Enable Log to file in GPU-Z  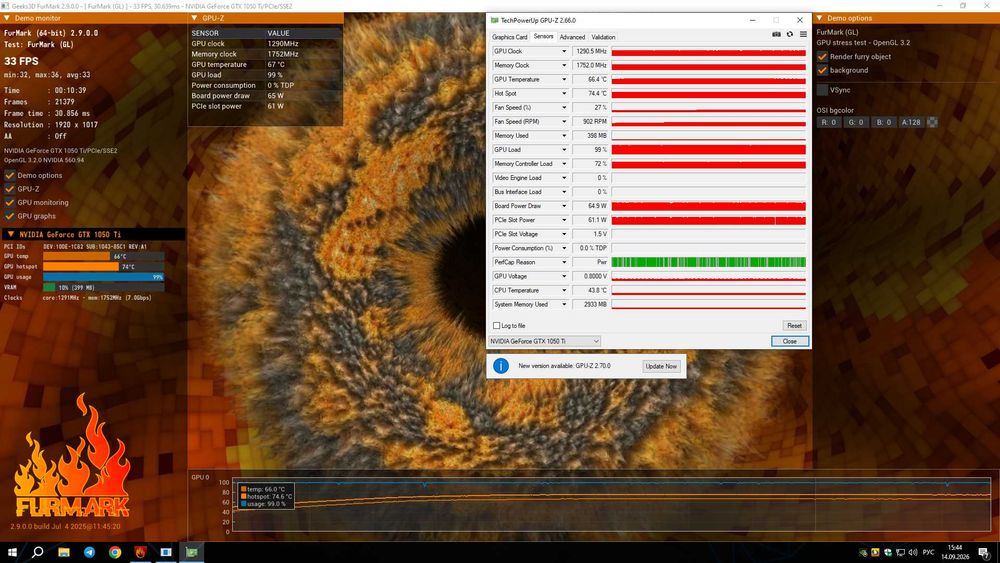click(x=496, y=326)
